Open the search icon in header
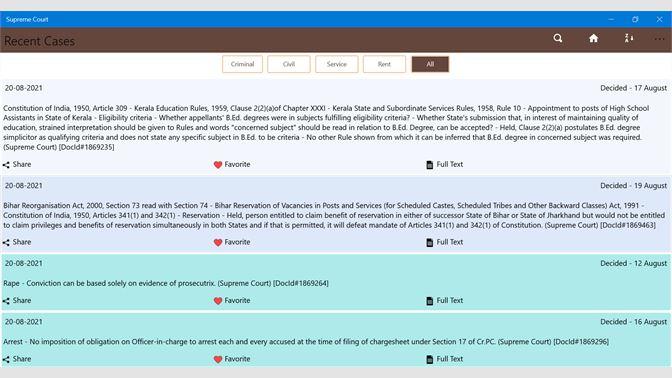The width and height of the screenshot is (672, 378). coord(558,38)
